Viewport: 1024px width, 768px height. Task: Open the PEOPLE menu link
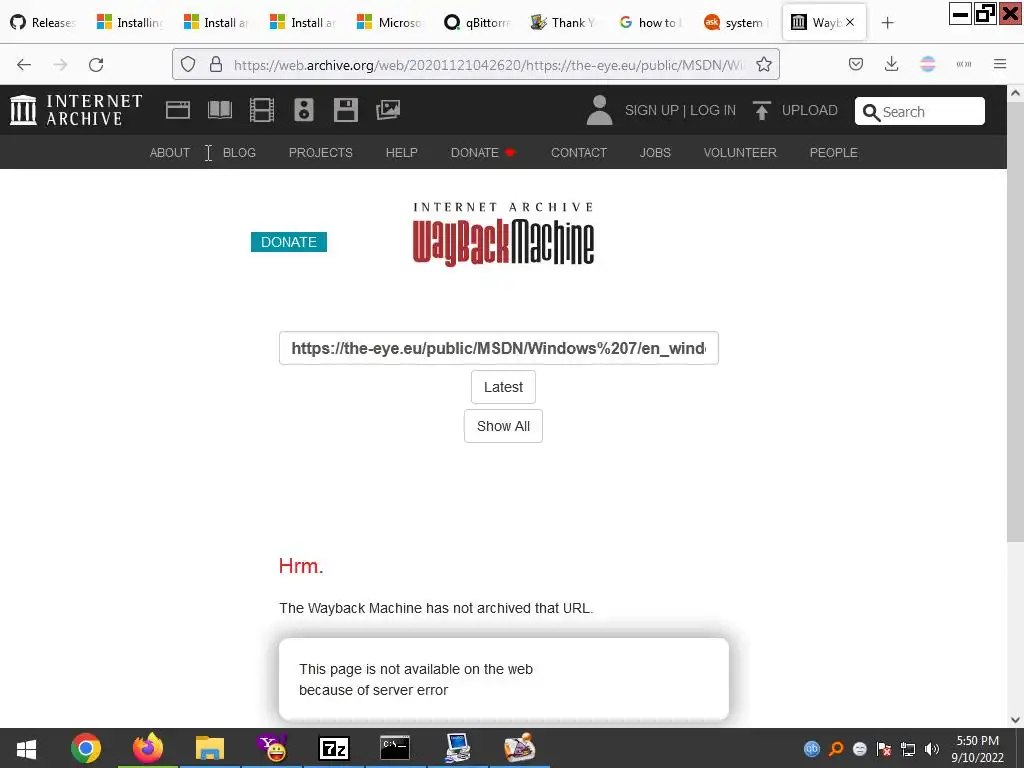click(833, 153)
